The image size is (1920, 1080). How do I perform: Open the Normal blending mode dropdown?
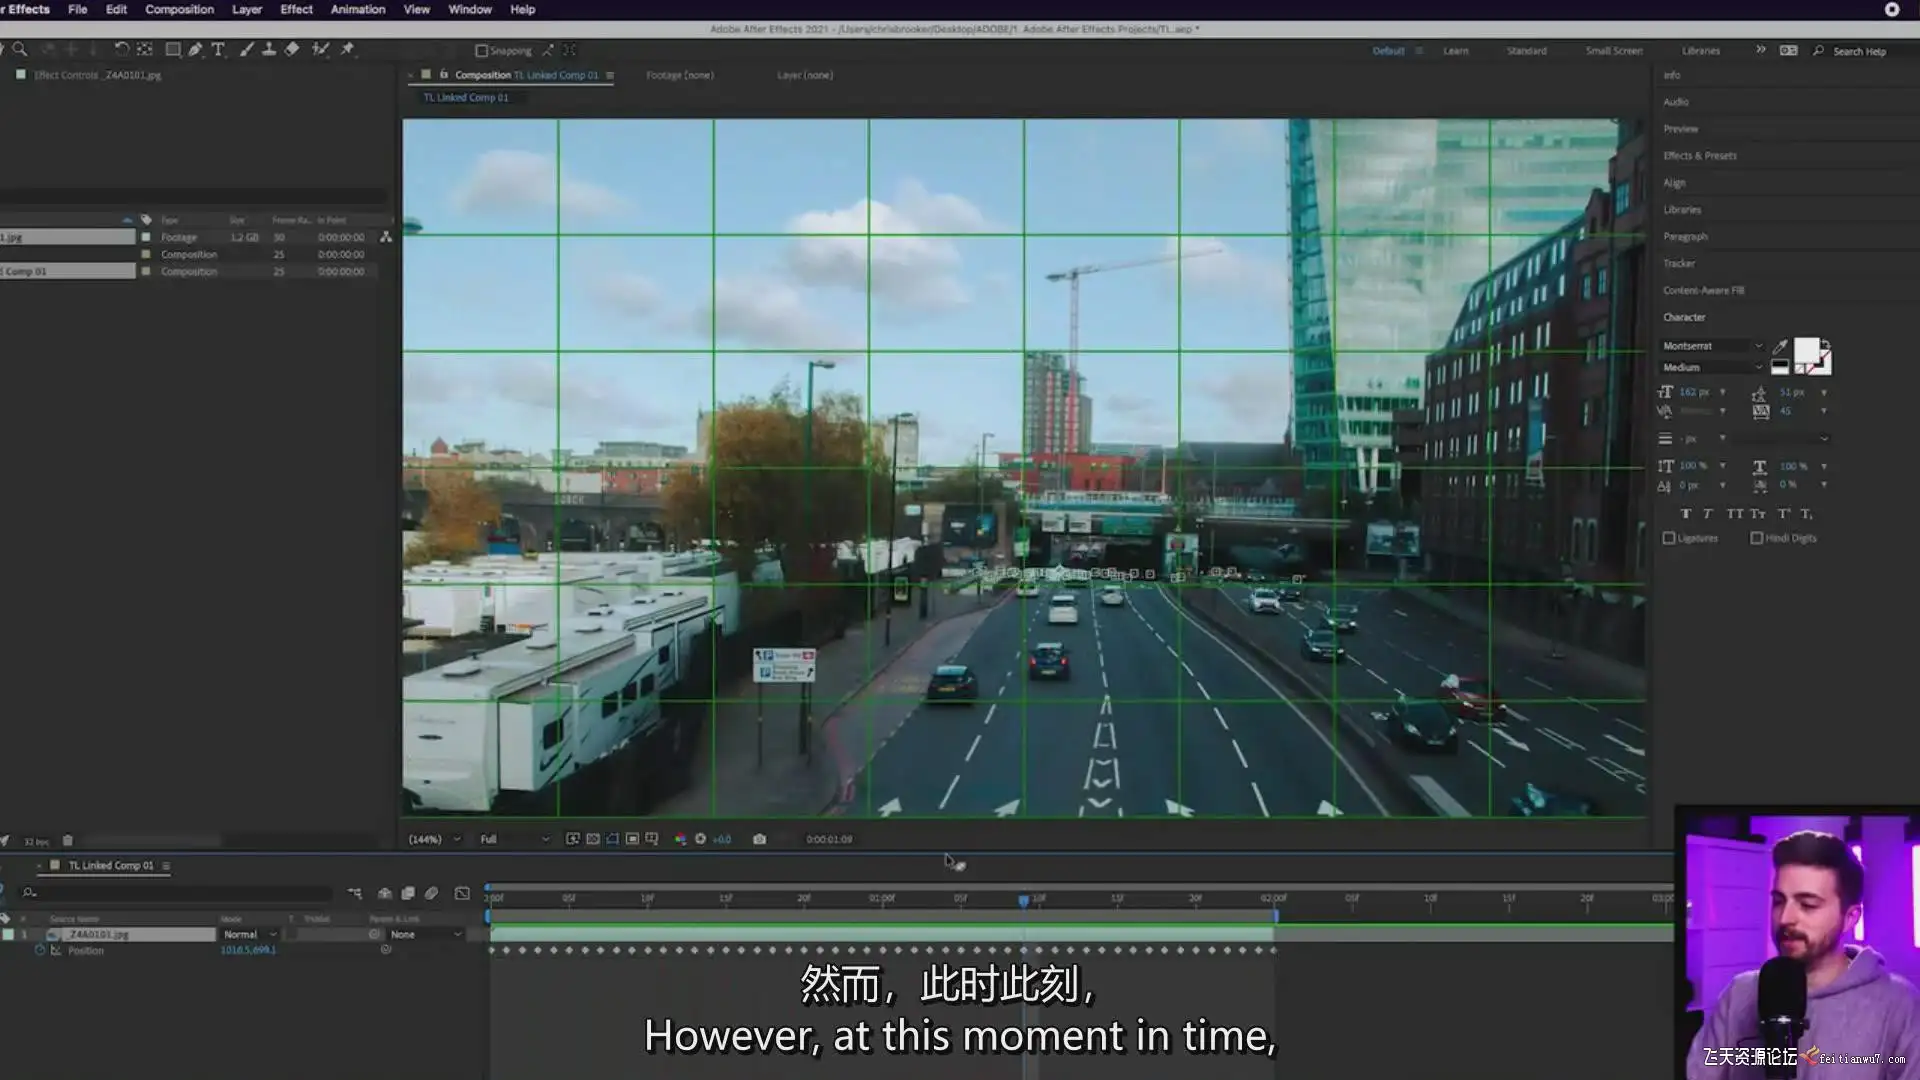click(x=249, y=934)
